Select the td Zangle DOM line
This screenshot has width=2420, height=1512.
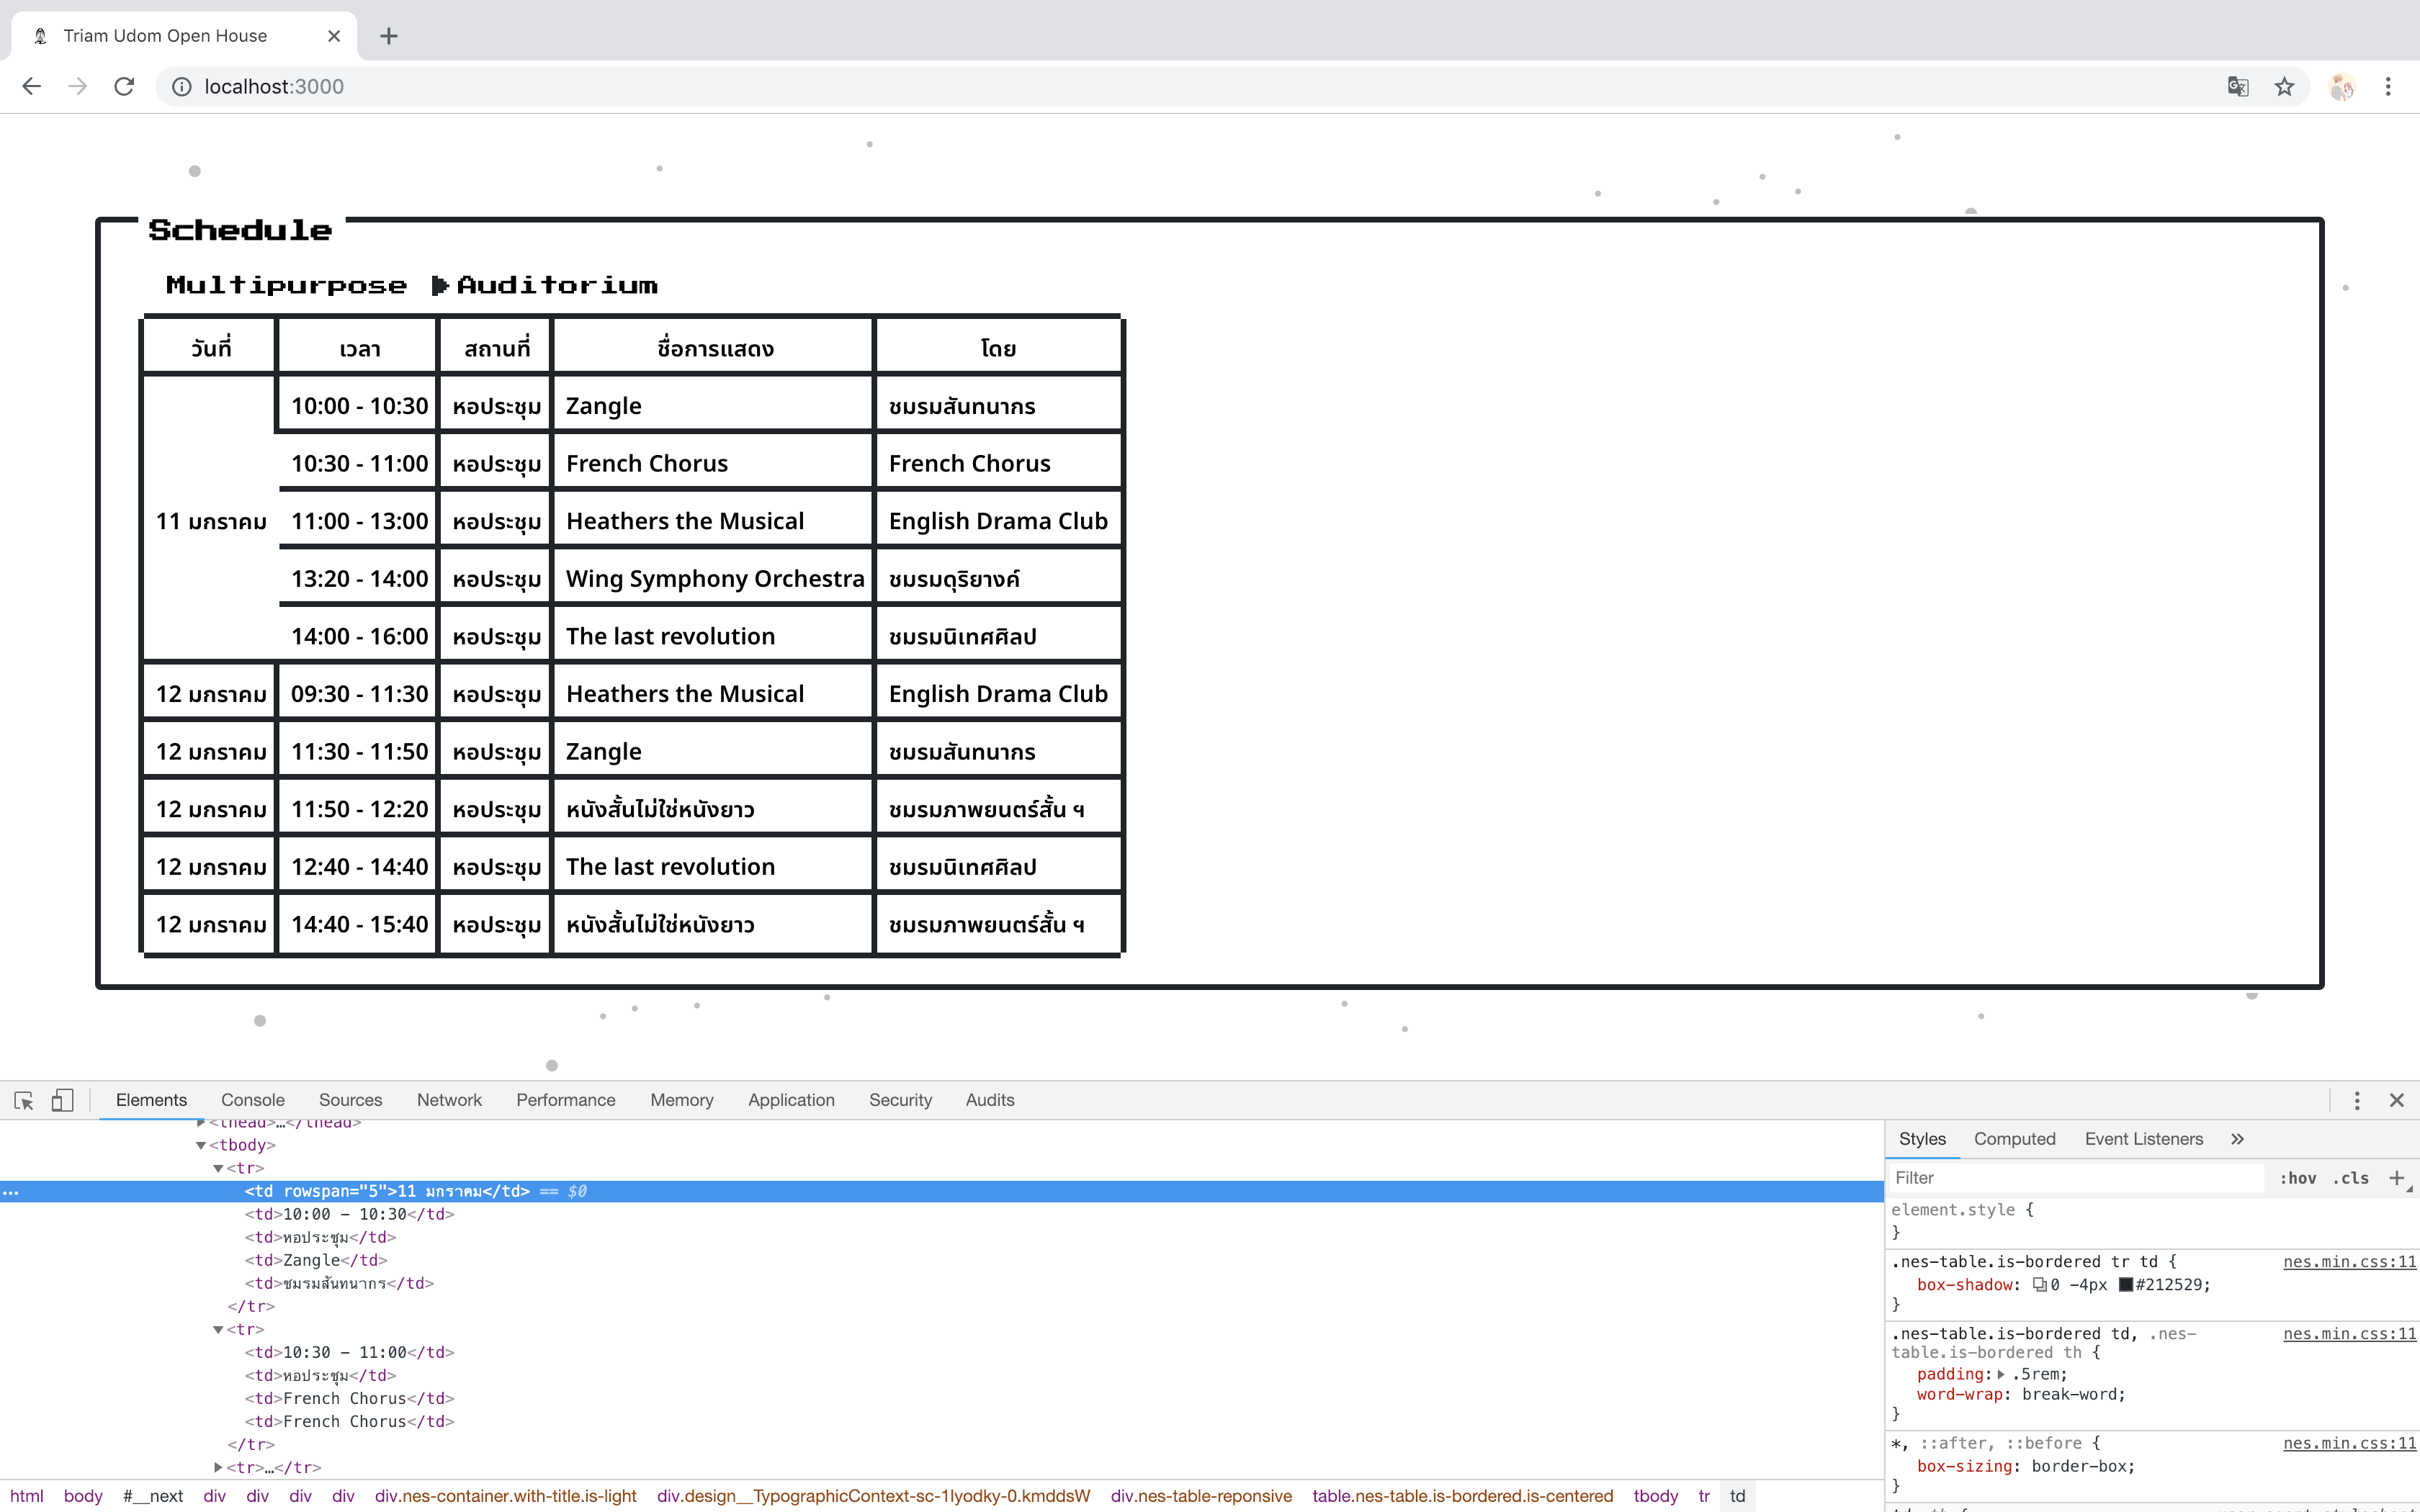click(x=316, y=1261)
